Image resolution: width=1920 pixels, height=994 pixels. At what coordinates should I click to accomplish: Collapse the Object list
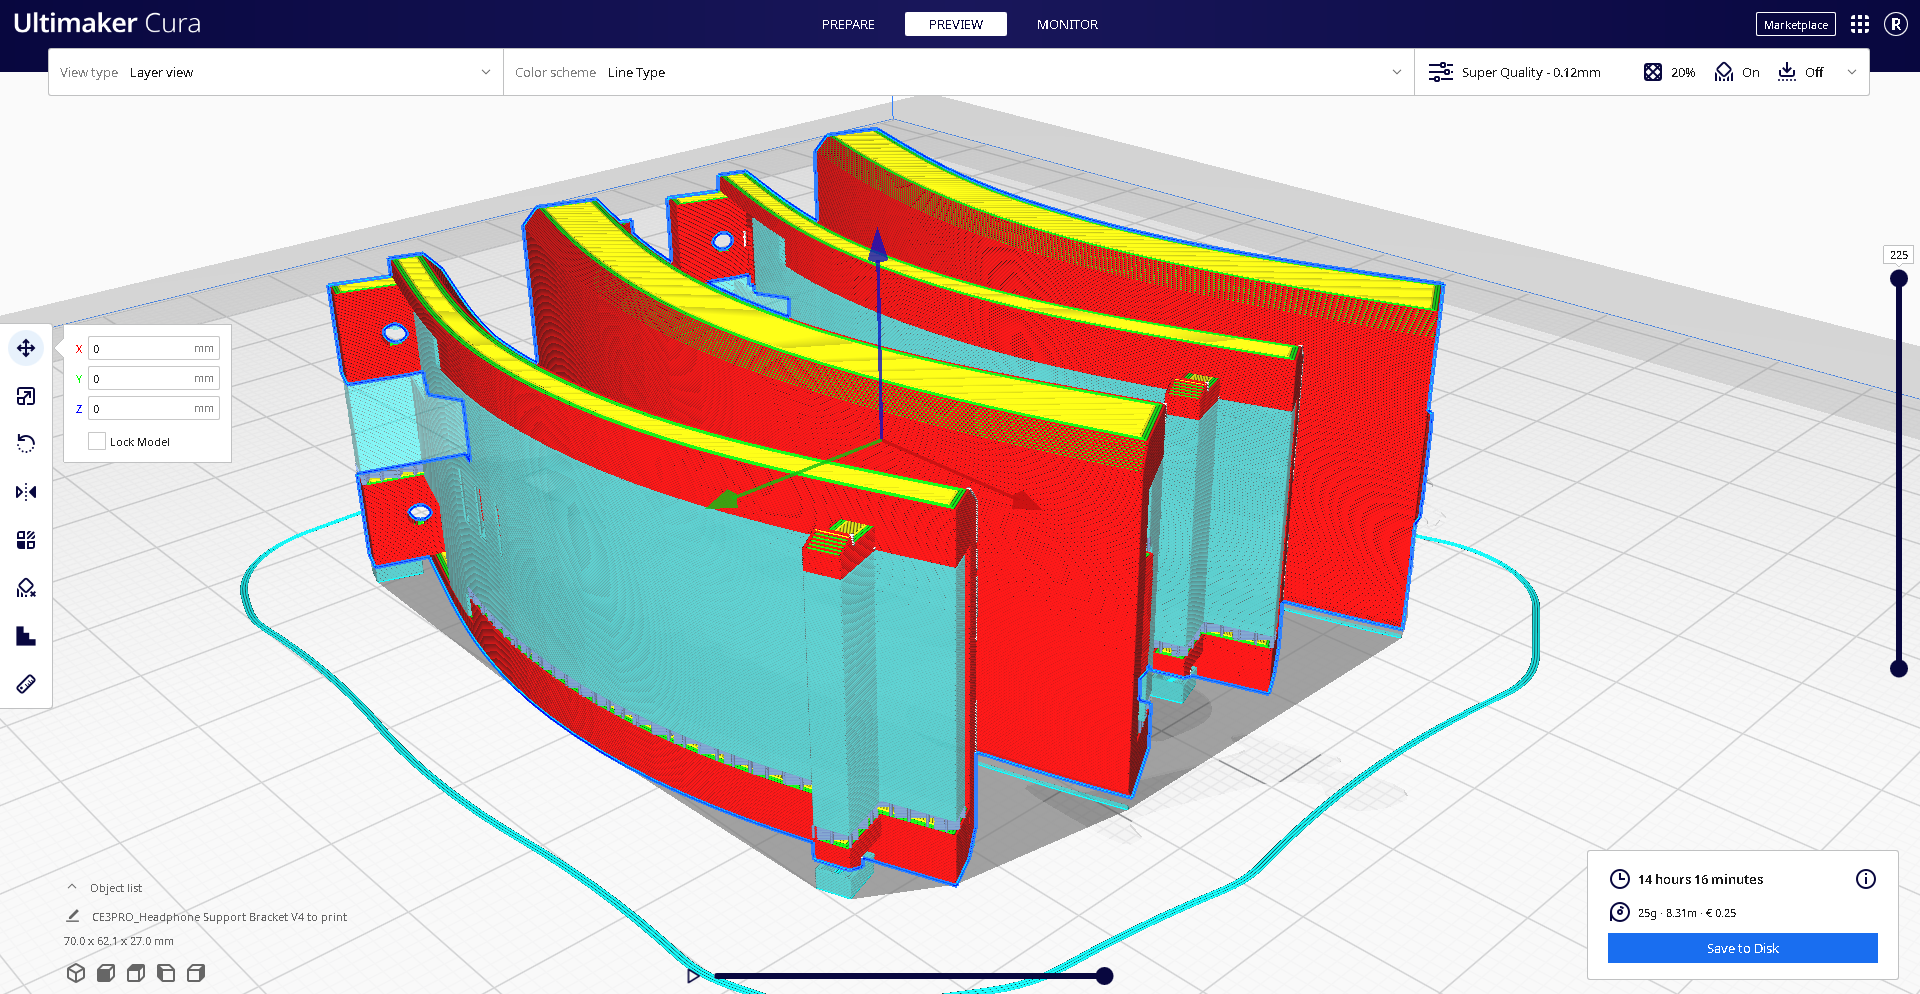pos(72,887)
